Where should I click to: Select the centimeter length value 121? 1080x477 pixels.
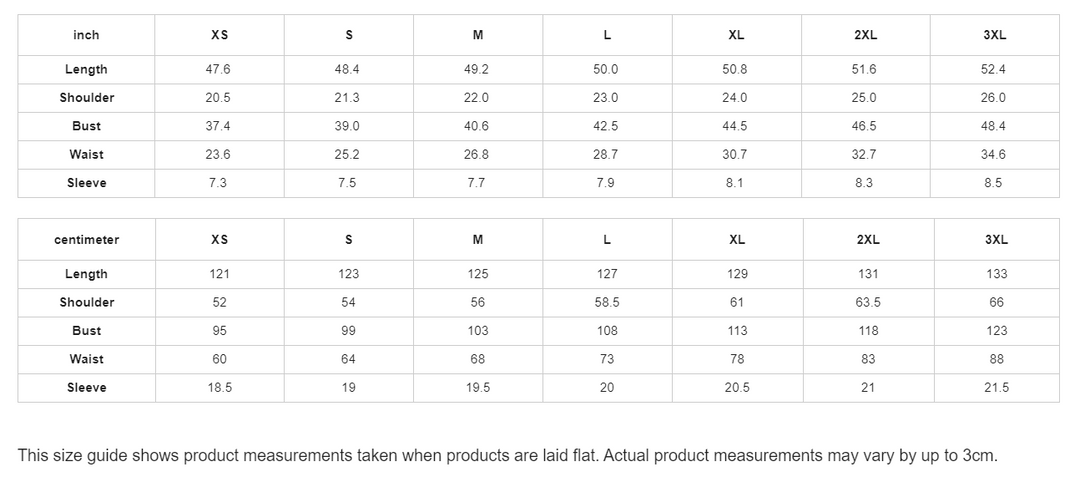click(219, 274)
